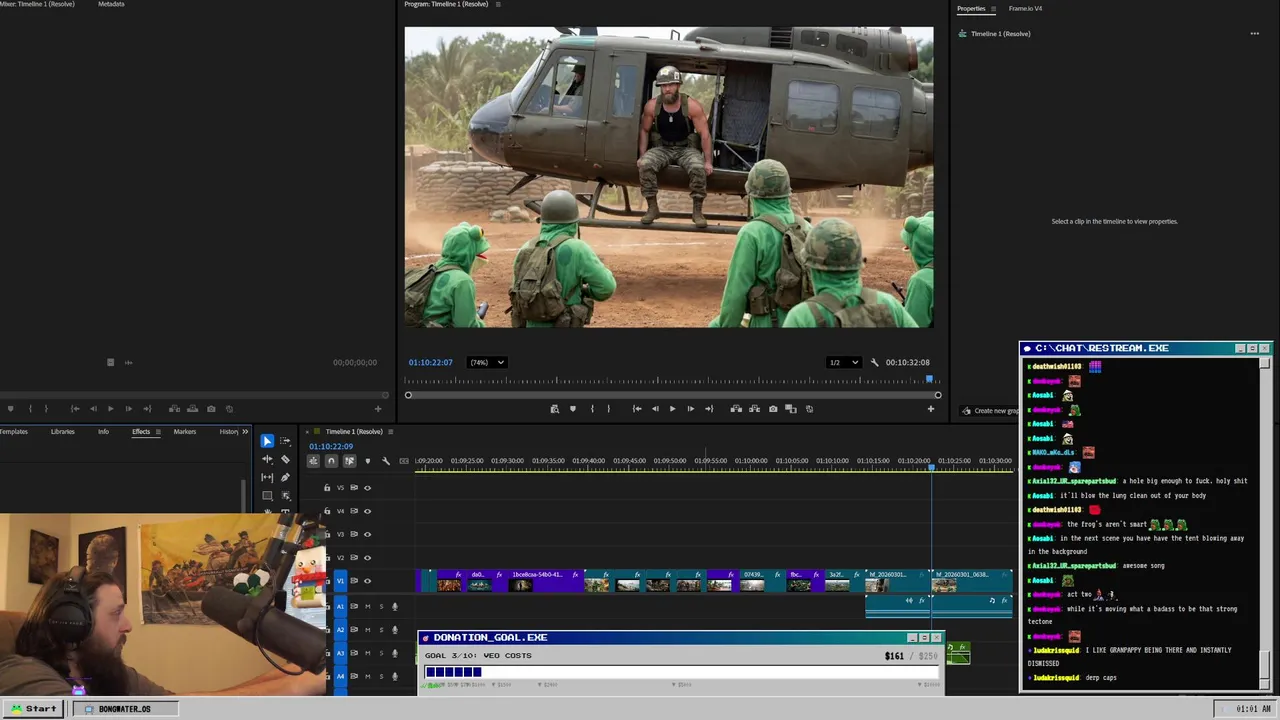Mark In point in Program monitor
1280x720 pixels.
592,408
